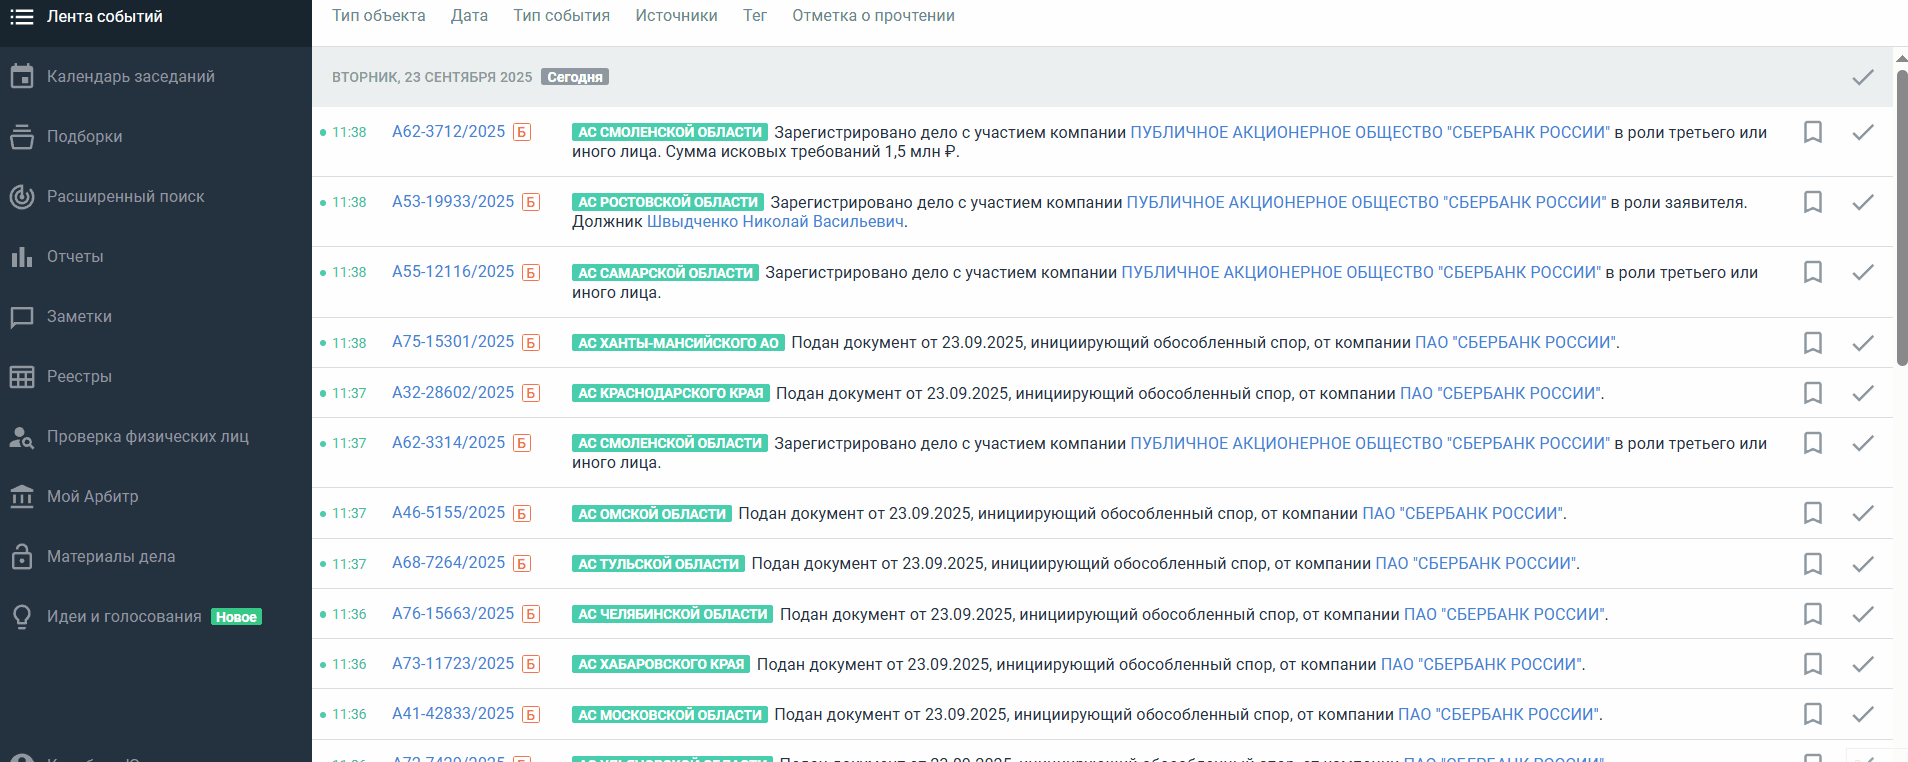Open the Реестры table icon
This screenshot has width=1908, height=762.
22,377
